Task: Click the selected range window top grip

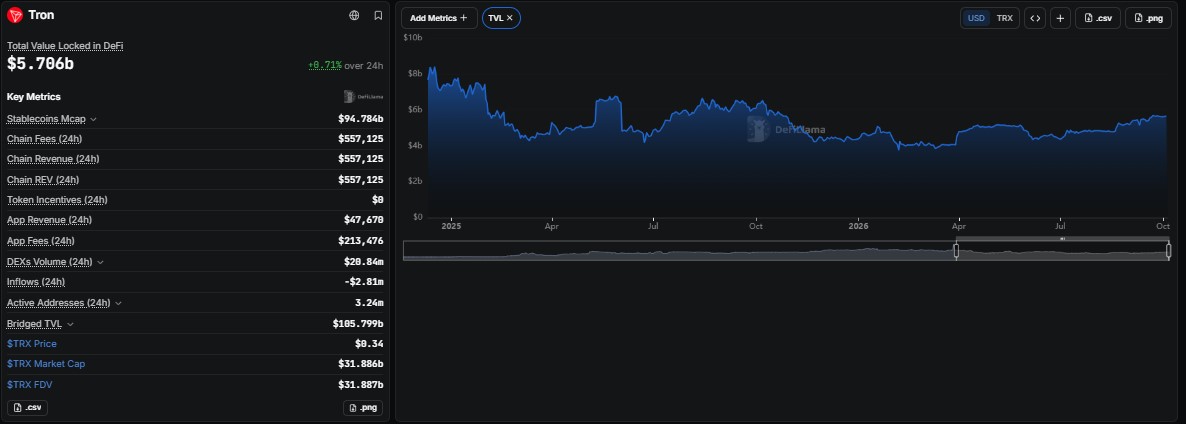Action: [1062, 239]
